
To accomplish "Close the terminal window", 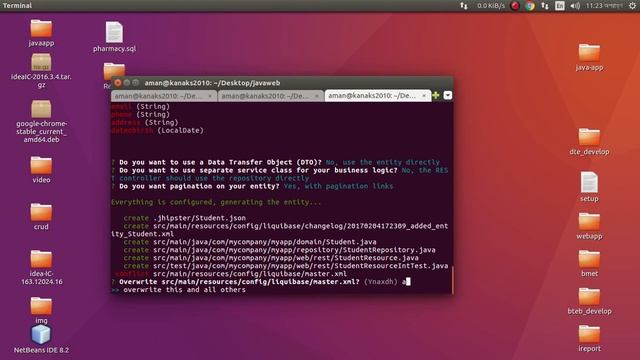I will (118, 83).
